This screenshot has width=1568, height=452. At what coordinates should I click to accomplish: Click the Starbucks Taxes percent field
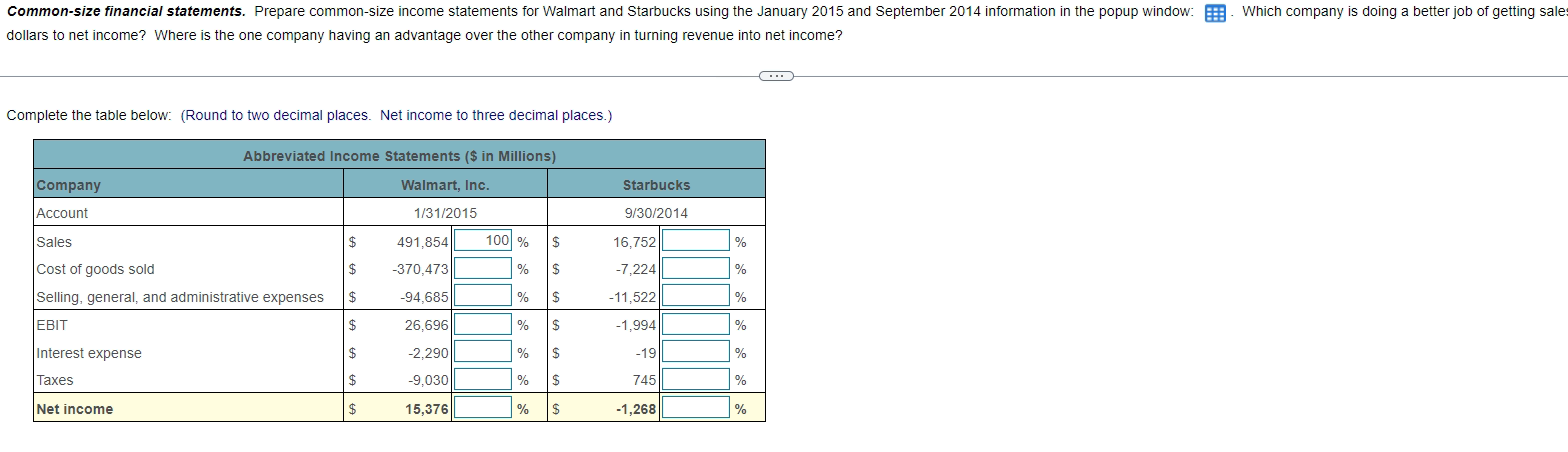pos(695,380)
